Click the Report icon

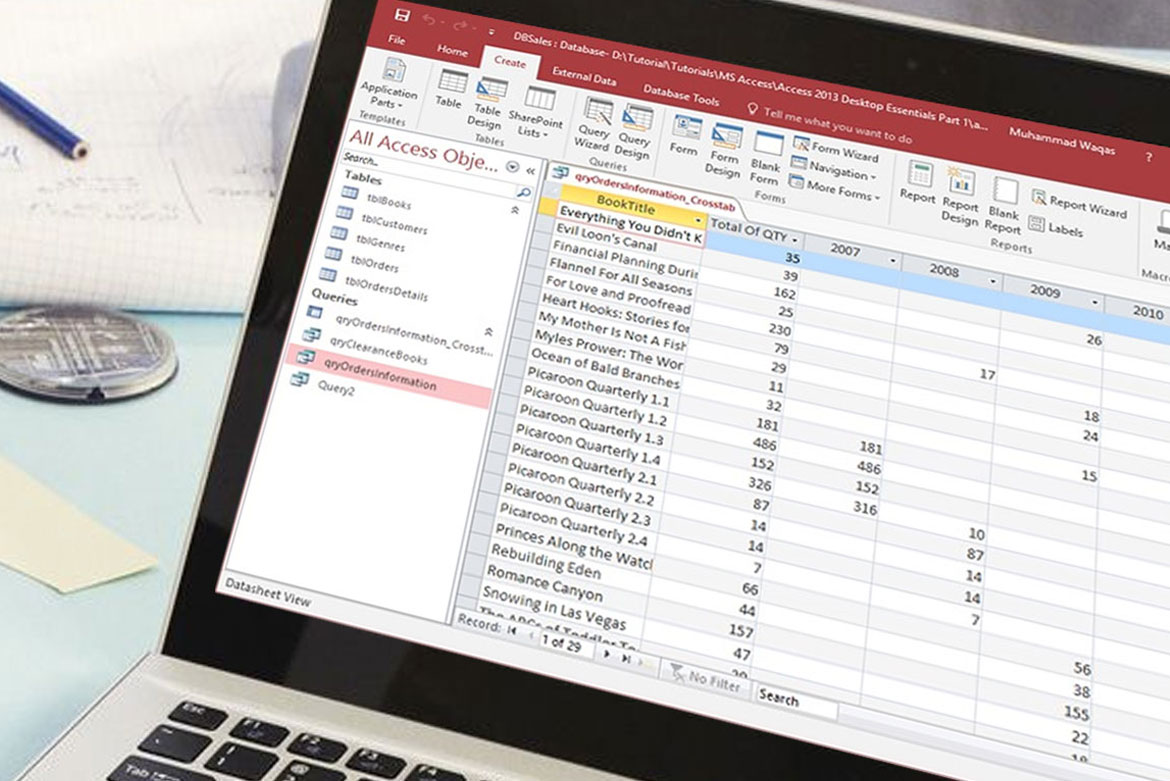[x=919, y=181]
